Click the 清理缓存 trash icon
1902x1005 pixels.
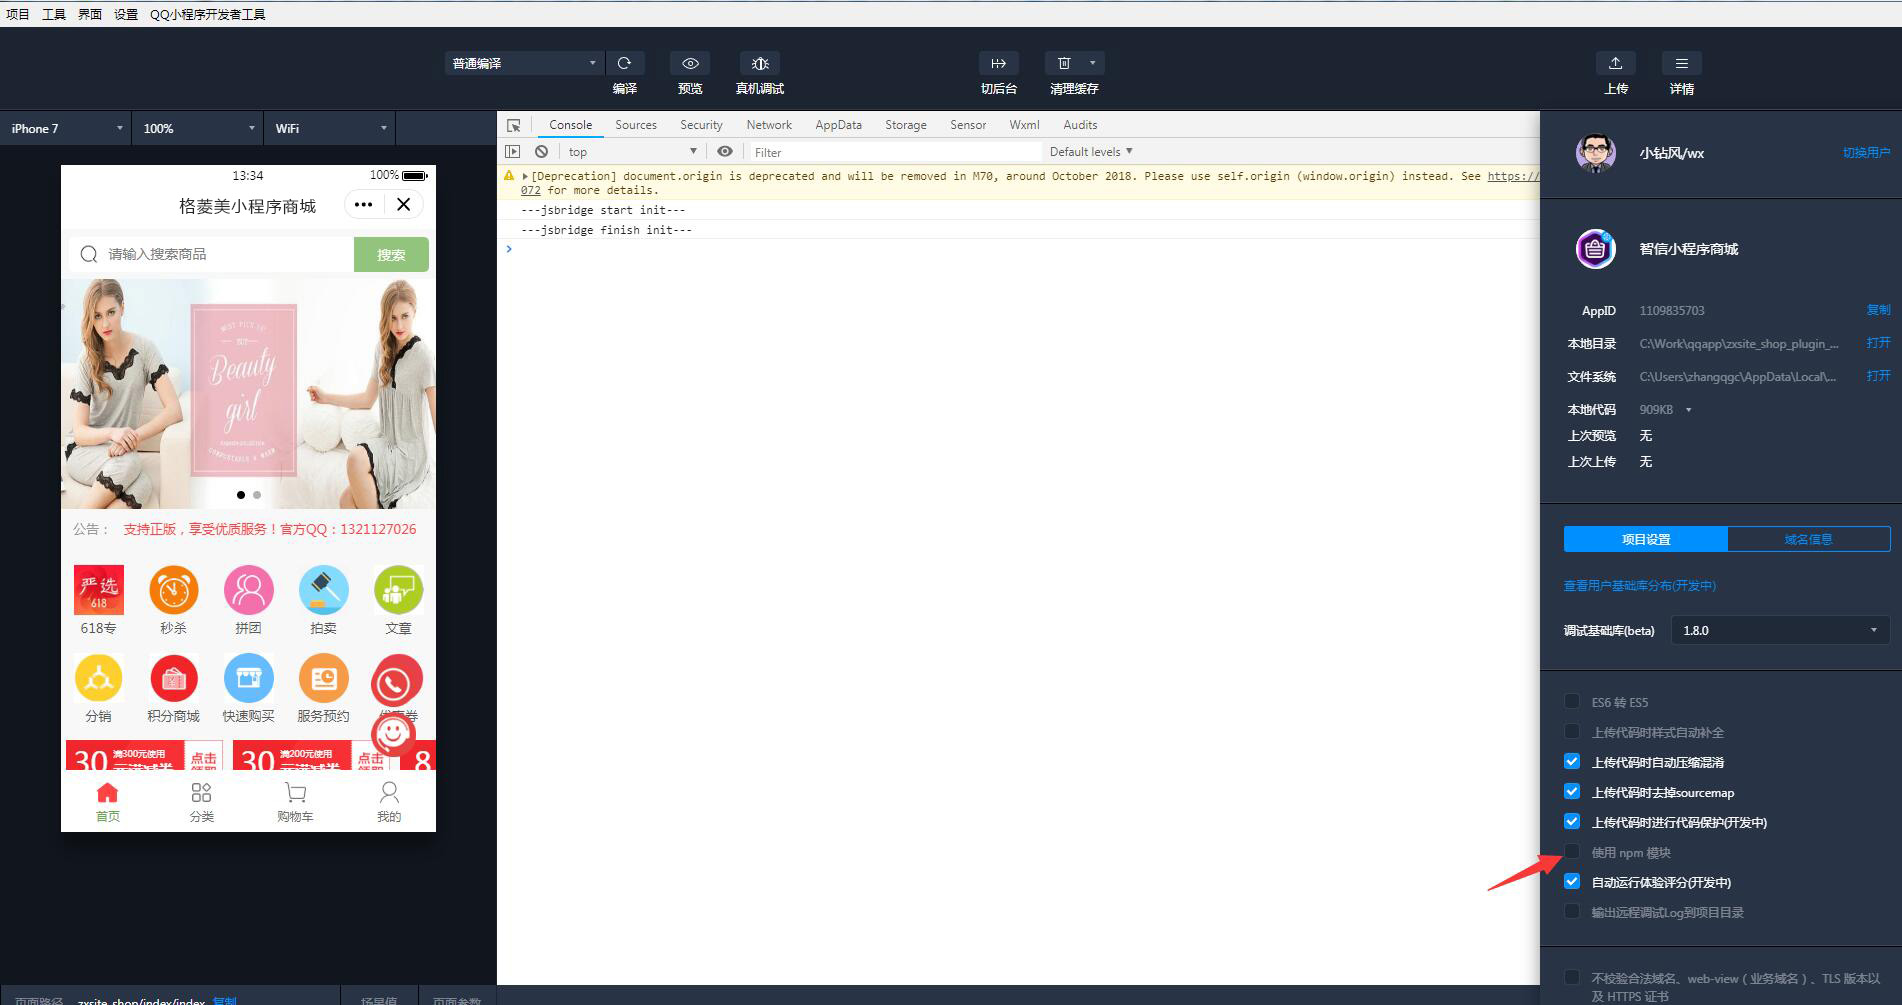(x=1064, y=63)
